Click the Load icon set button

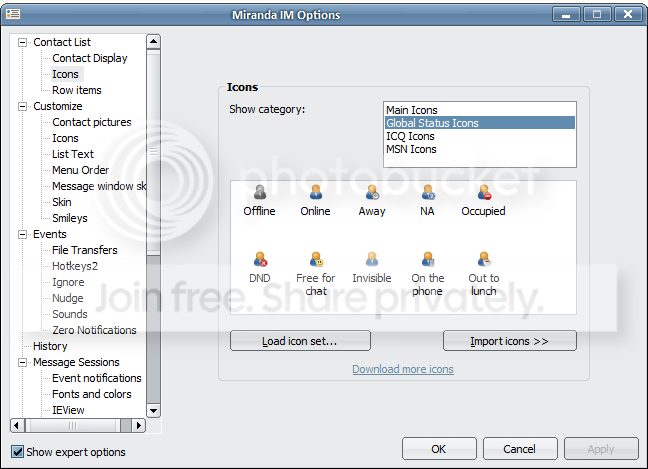click(300, 341)
